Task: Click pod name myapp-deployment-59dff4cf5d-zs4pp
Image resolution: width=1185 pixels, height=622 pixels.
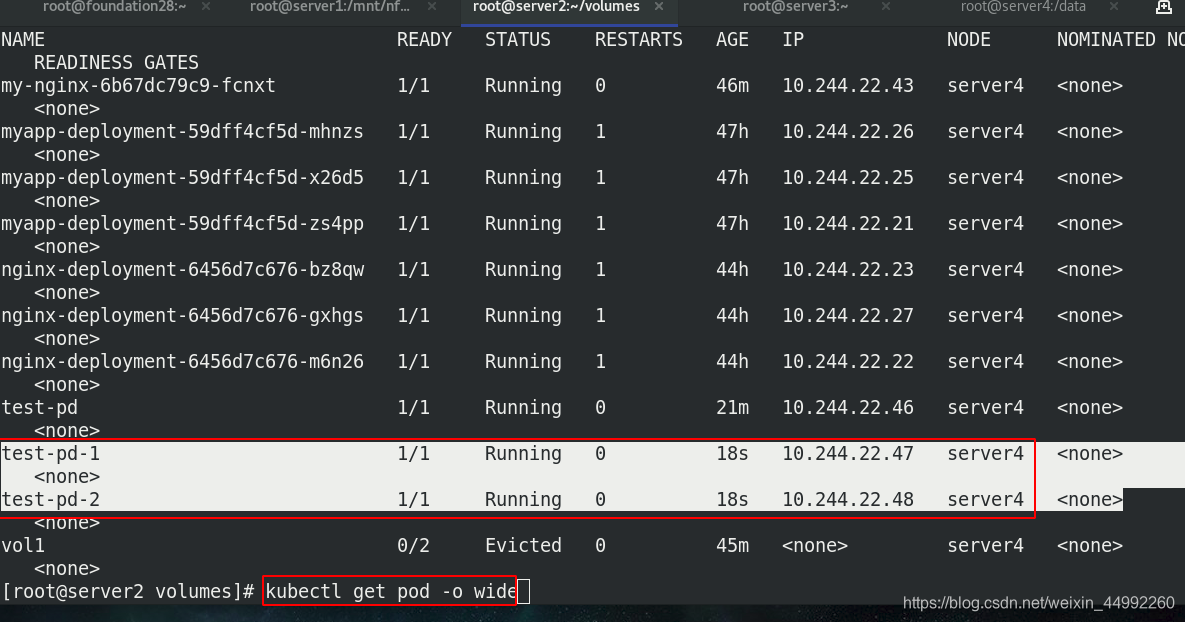Action: point(182,224)
